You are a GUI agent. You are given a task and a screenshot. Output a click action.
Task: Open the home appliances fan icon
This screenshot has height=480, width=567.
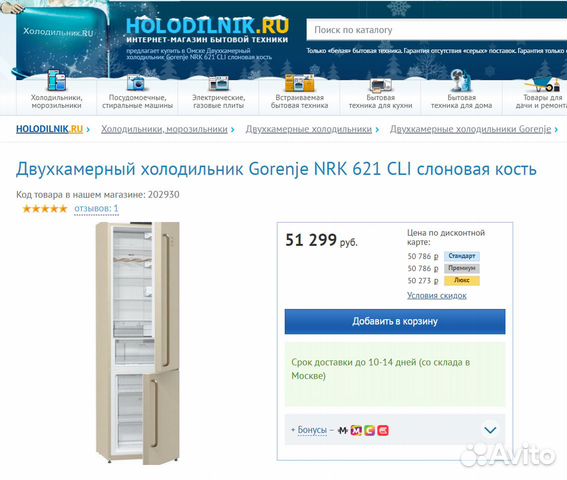point(461,80)
